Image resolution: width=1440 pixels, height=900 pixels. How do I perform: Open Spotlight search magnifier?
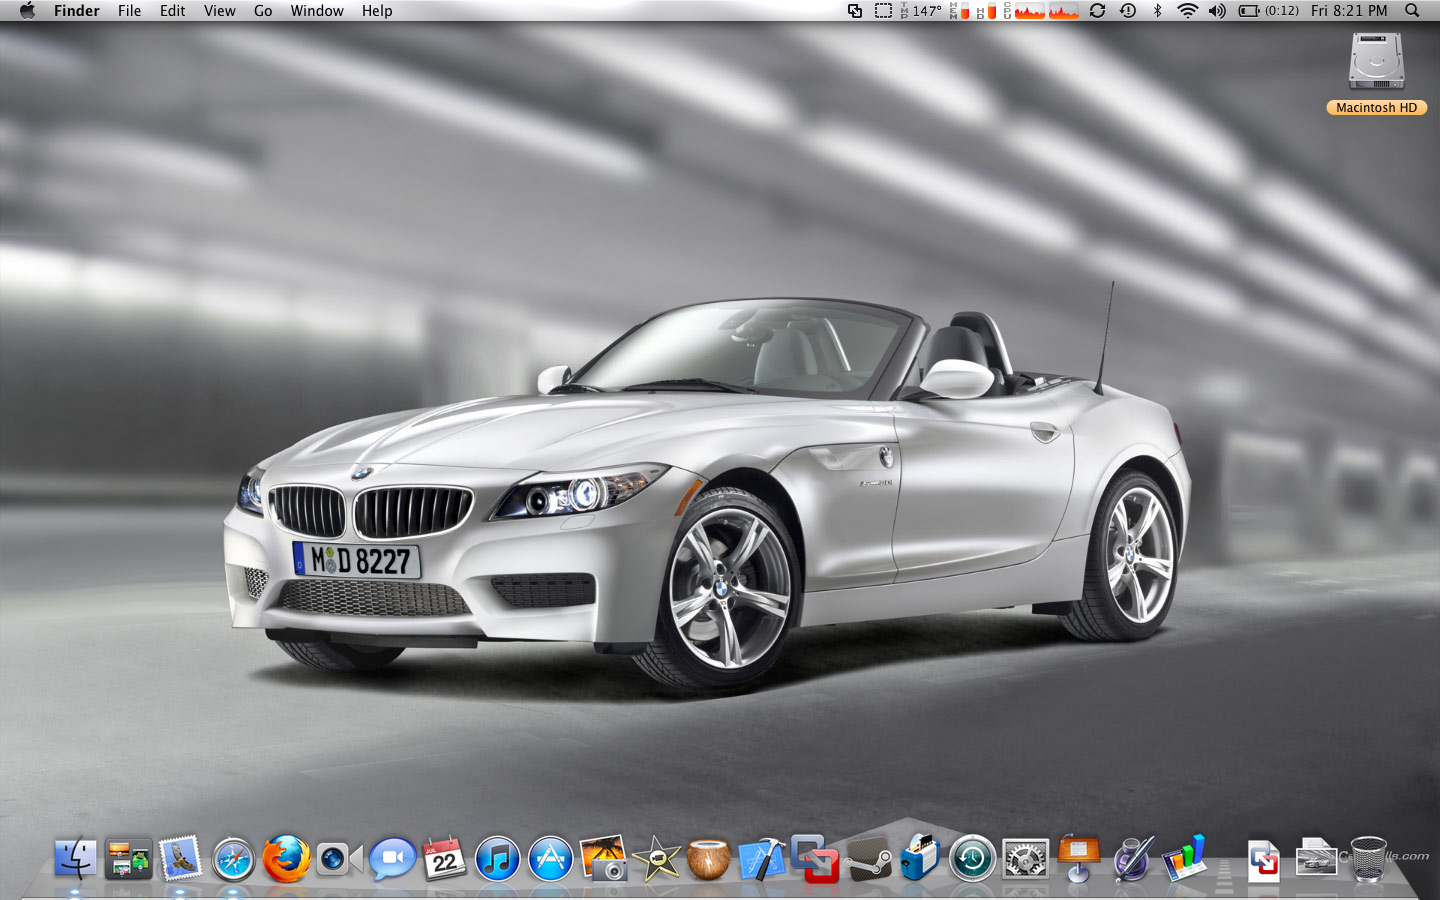click(1412, 11)
